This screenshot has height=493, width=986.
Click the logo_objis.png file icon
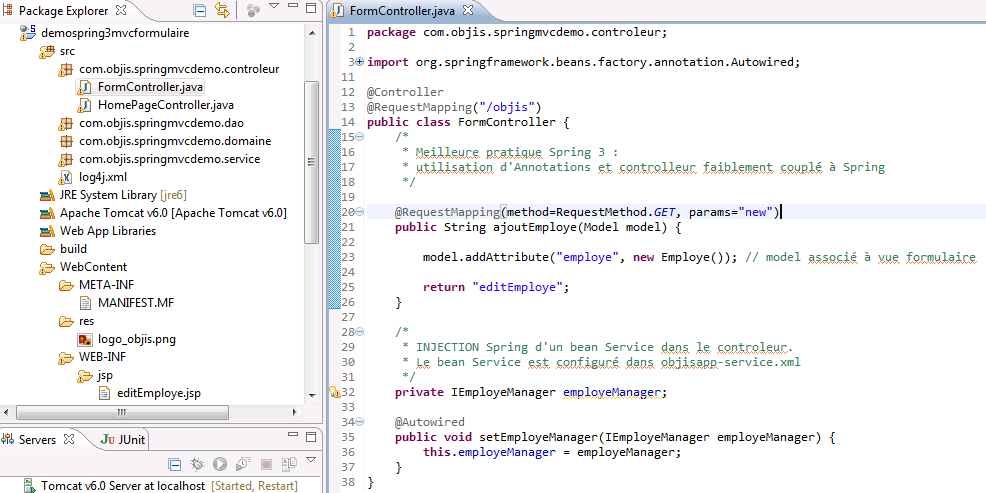85,340
